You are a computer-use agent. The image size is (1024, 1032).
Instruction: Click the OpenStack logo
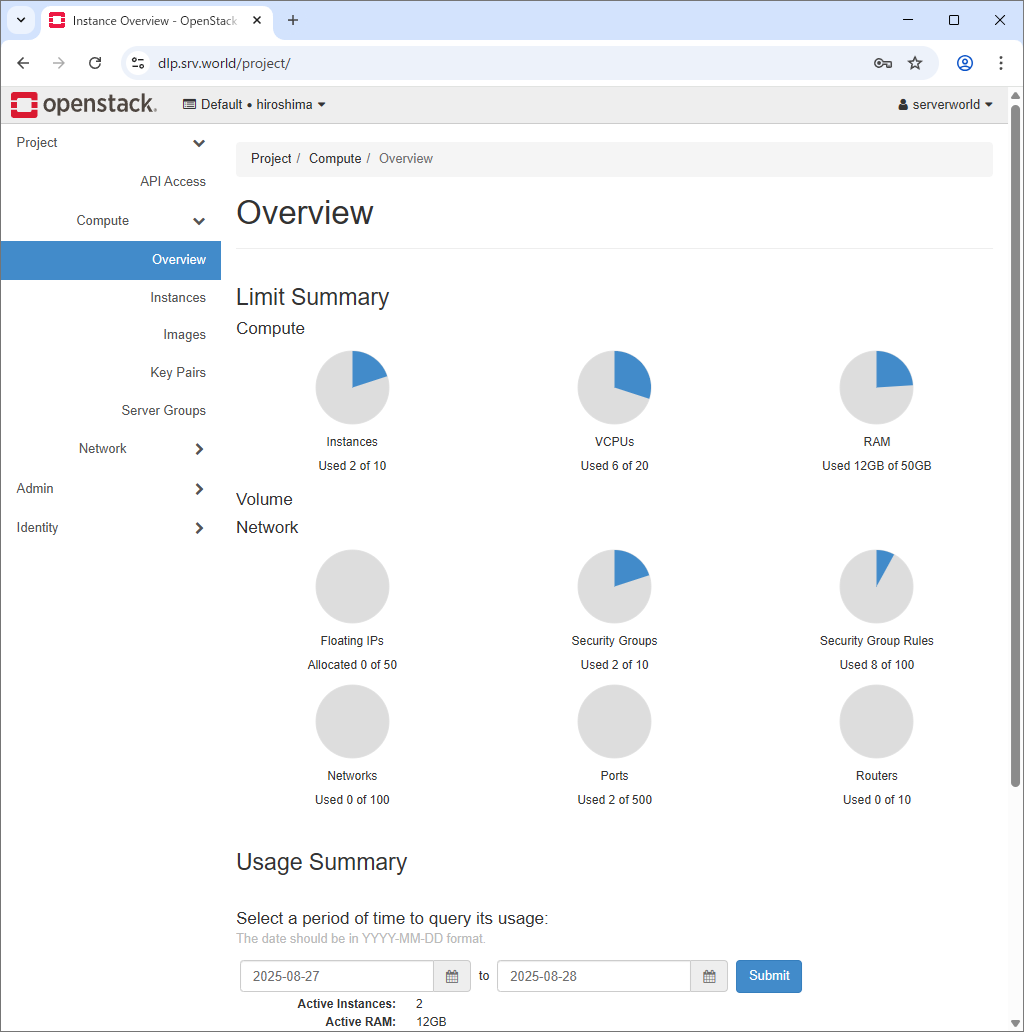coord(84,104)
